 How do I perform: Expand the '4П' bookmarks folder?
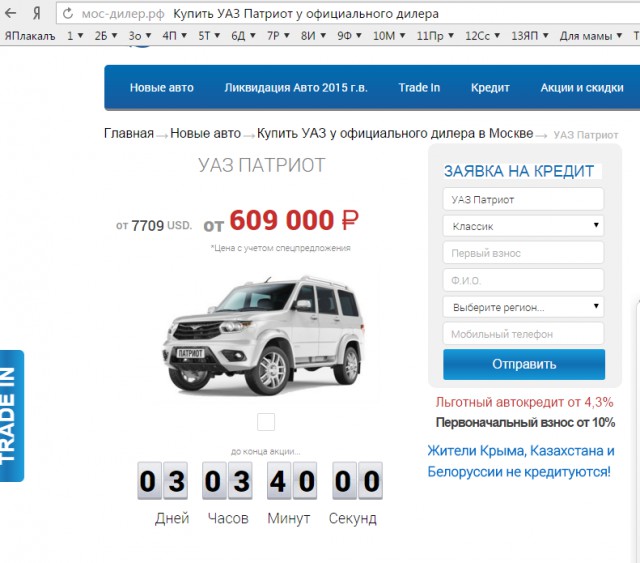click(174, 36)
